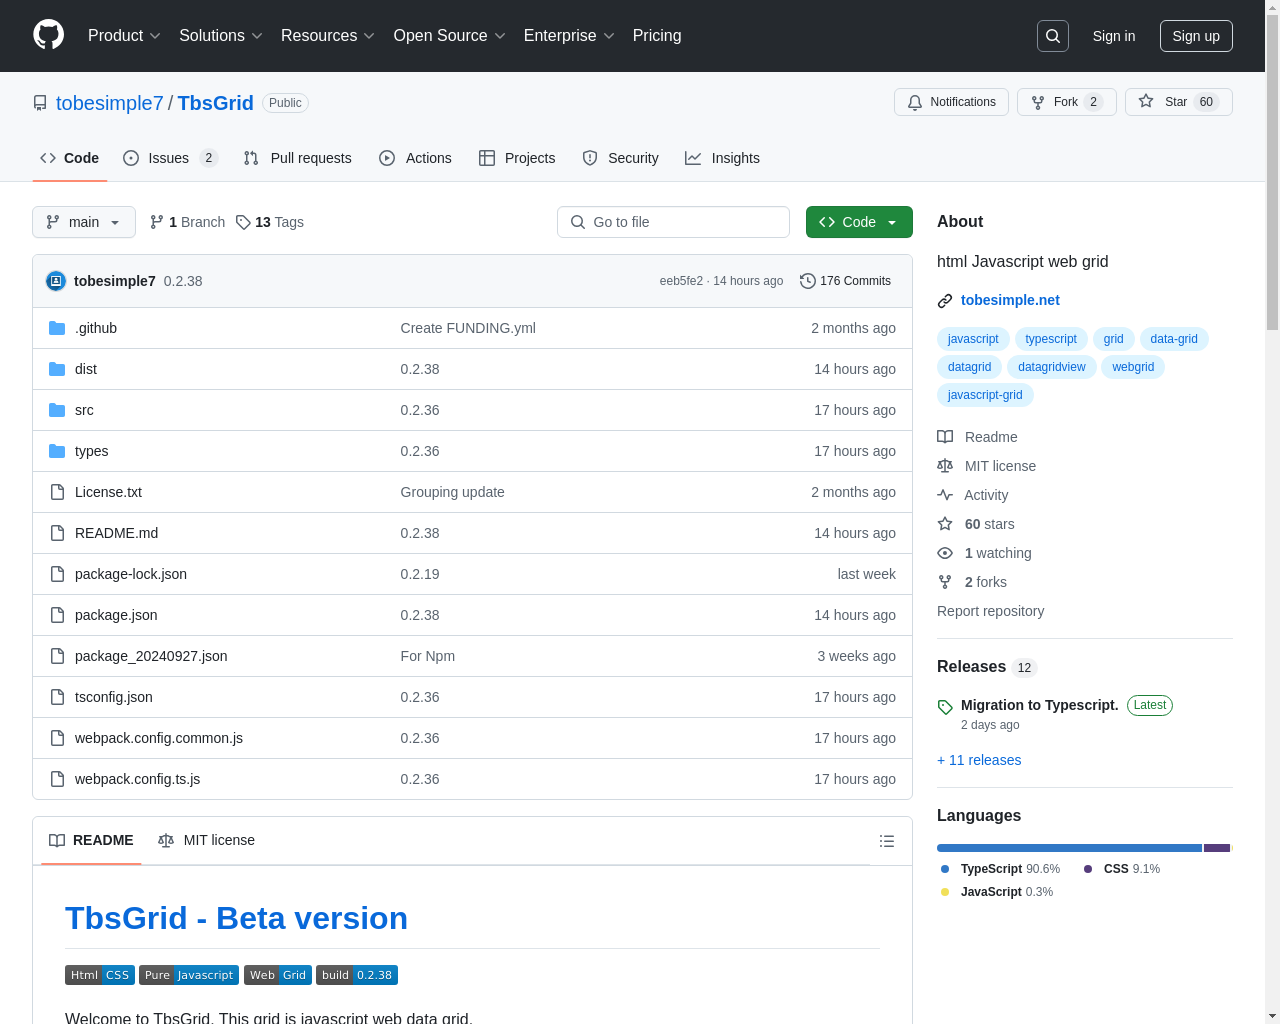Expand the Open Source menu
The height and width of the screenshot is (1024, 1280).
450,36
